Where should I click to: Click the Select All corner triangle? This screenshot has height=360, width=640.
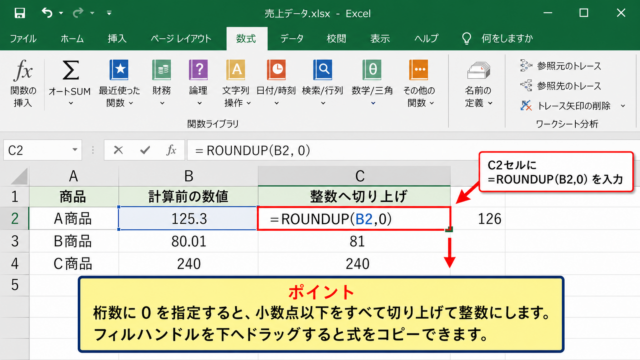pyautogui.click(x=18, y=176)
